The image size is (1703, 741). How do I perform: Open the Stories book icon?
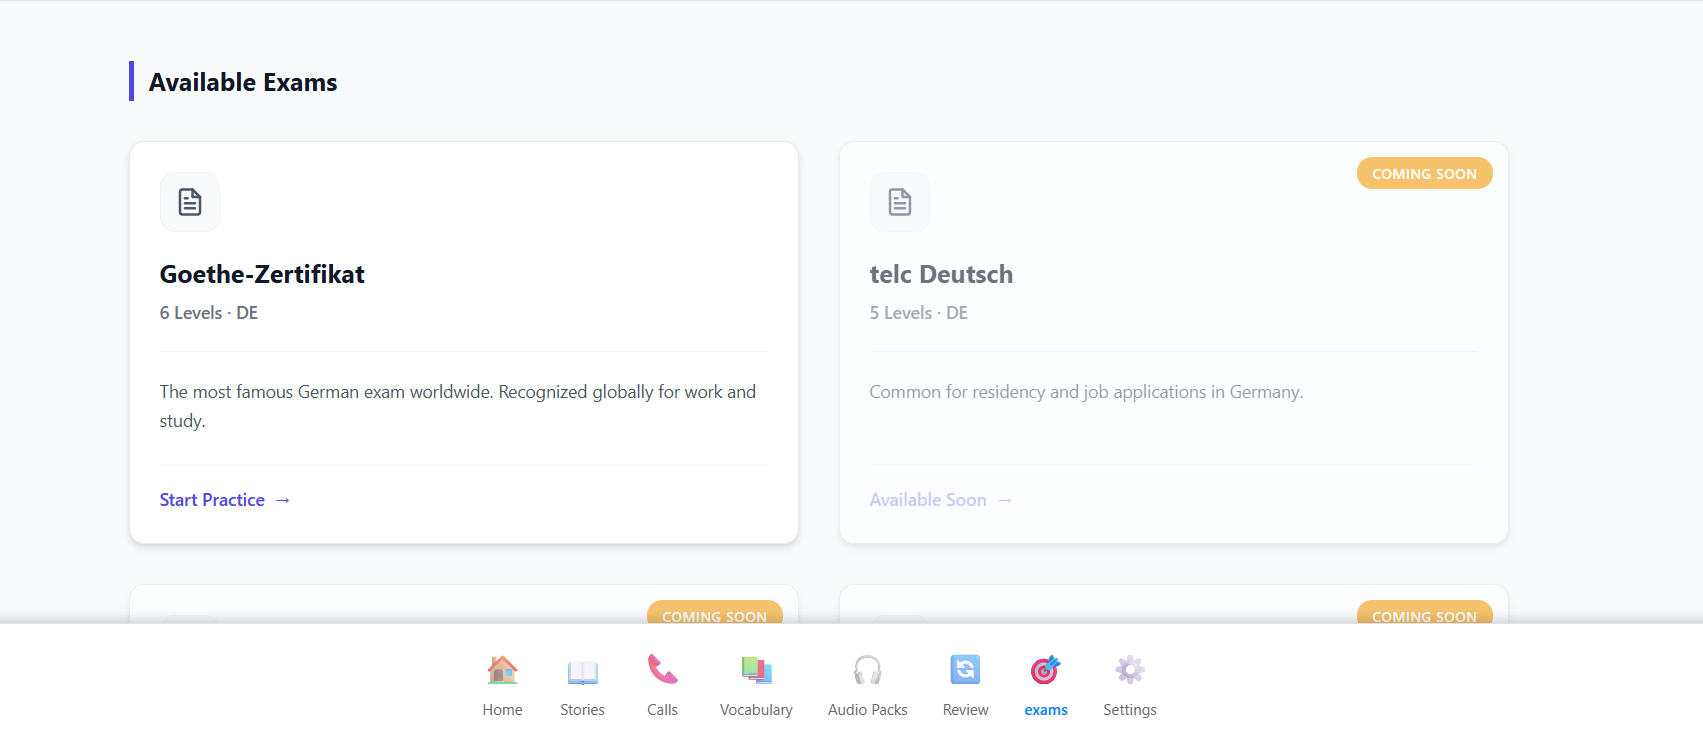pyautogui.click(x=582, y=670)
